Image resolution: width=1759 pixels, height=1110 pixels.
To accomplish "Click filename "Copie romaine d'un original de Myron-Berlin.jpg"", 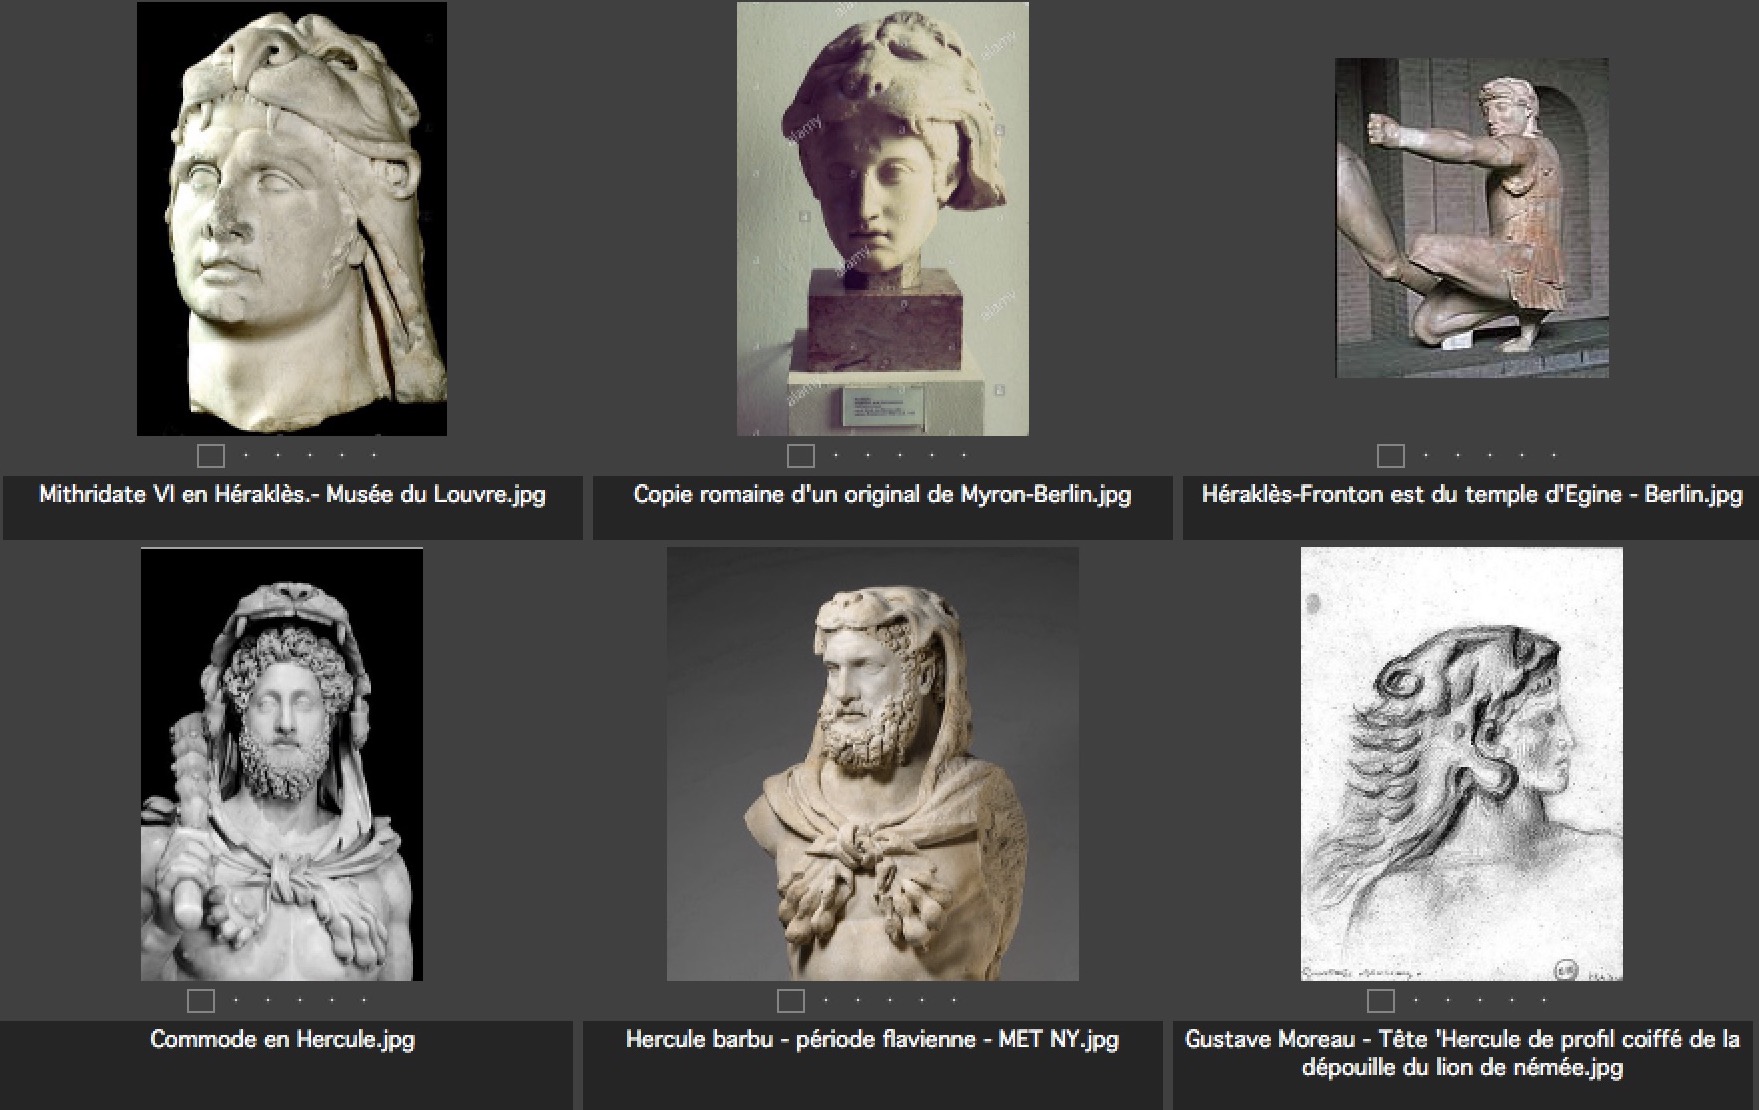I will pos(883,494).
